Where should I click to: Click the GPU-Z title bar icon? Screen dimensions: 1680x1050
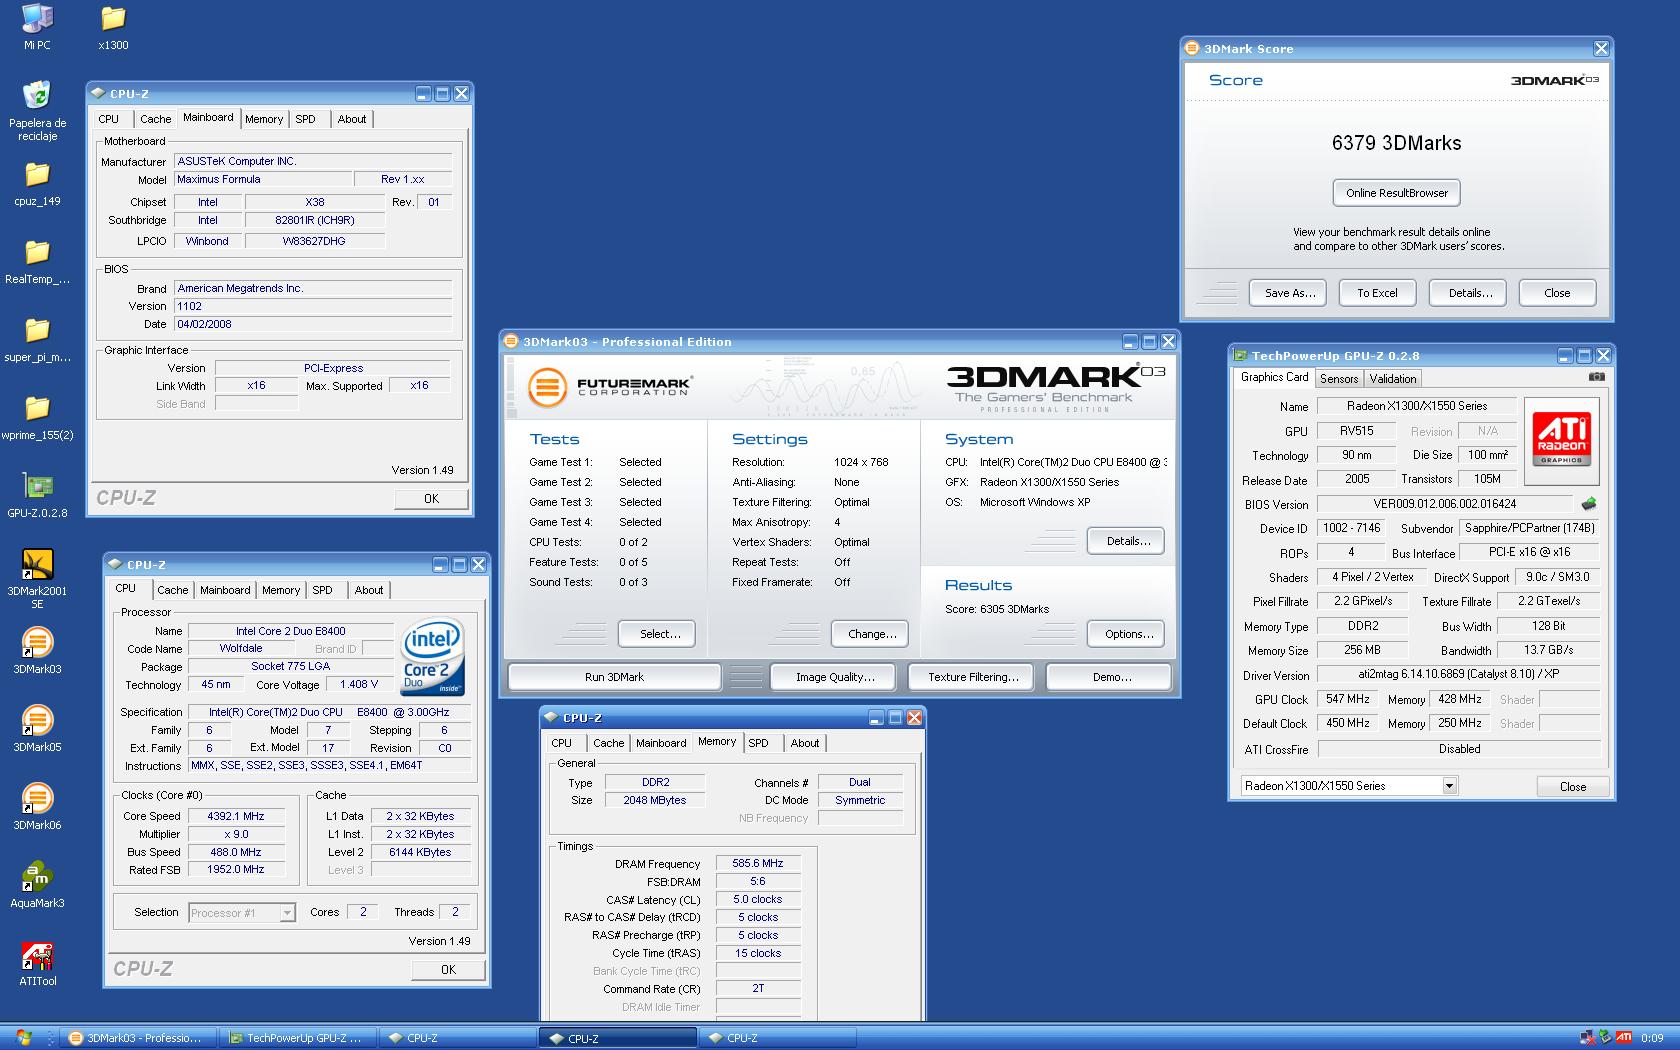[x=1241, y=355]
